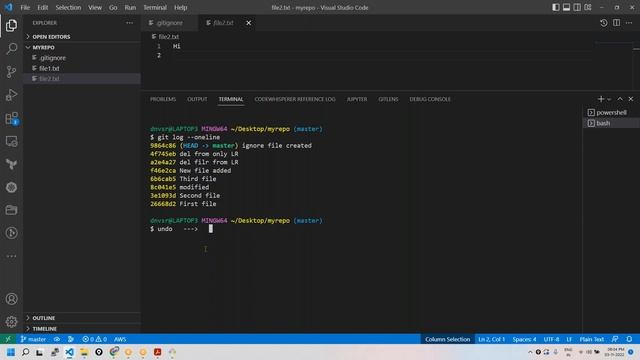Open the Run menu
Screen dimensions: 640x360
coord(130,7)
